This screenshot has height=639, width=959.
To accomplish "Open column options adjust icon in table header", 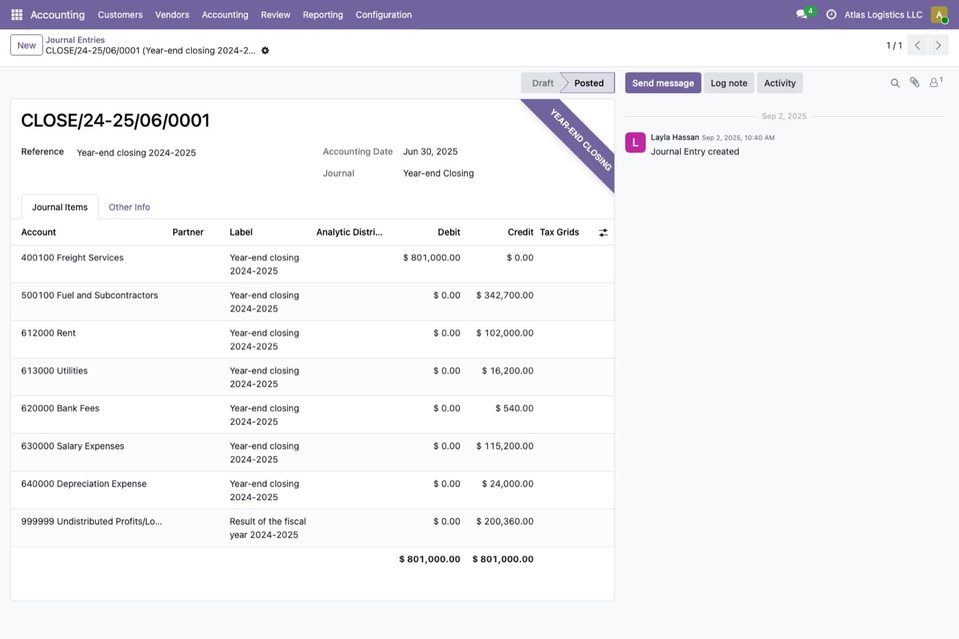I will [603, 232].
